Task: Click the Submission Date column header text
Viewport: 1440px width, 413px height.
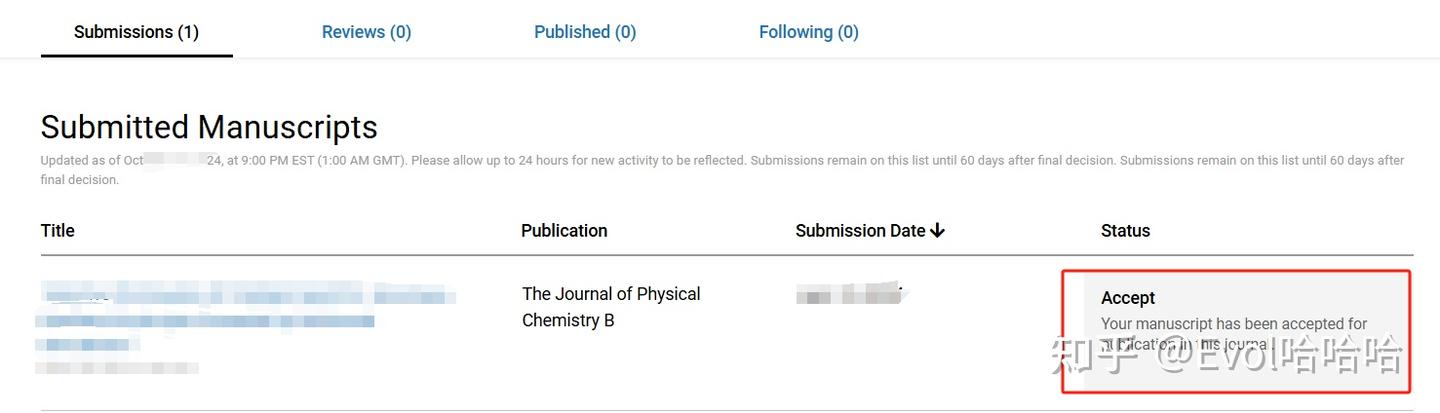Action: tap(860, 231)
